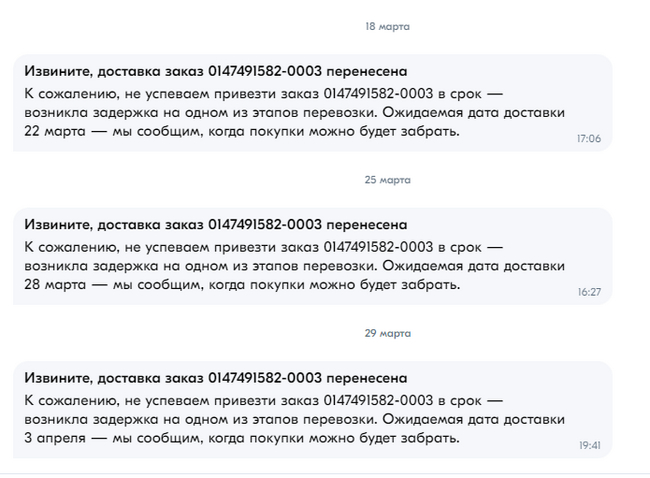Click the order number in the 19:41 message heading

click(264, 378)
